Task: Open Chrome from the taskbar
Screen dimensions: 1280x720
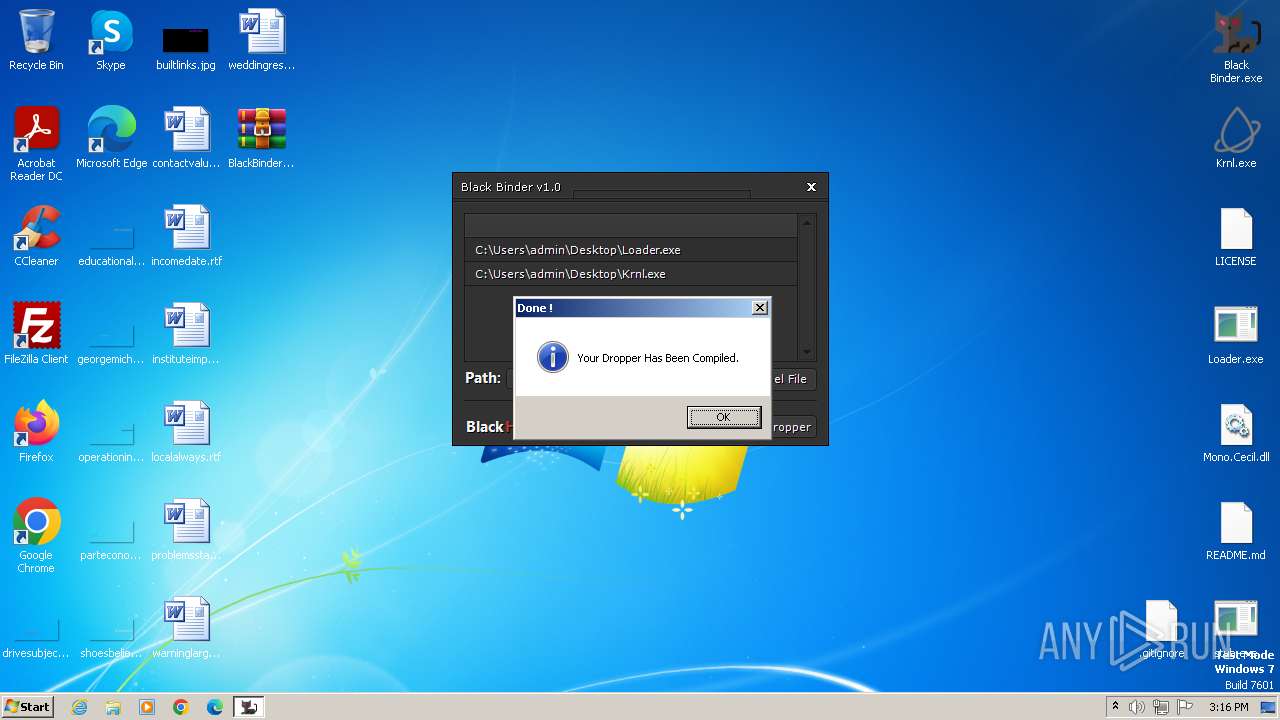Action: 181,707
